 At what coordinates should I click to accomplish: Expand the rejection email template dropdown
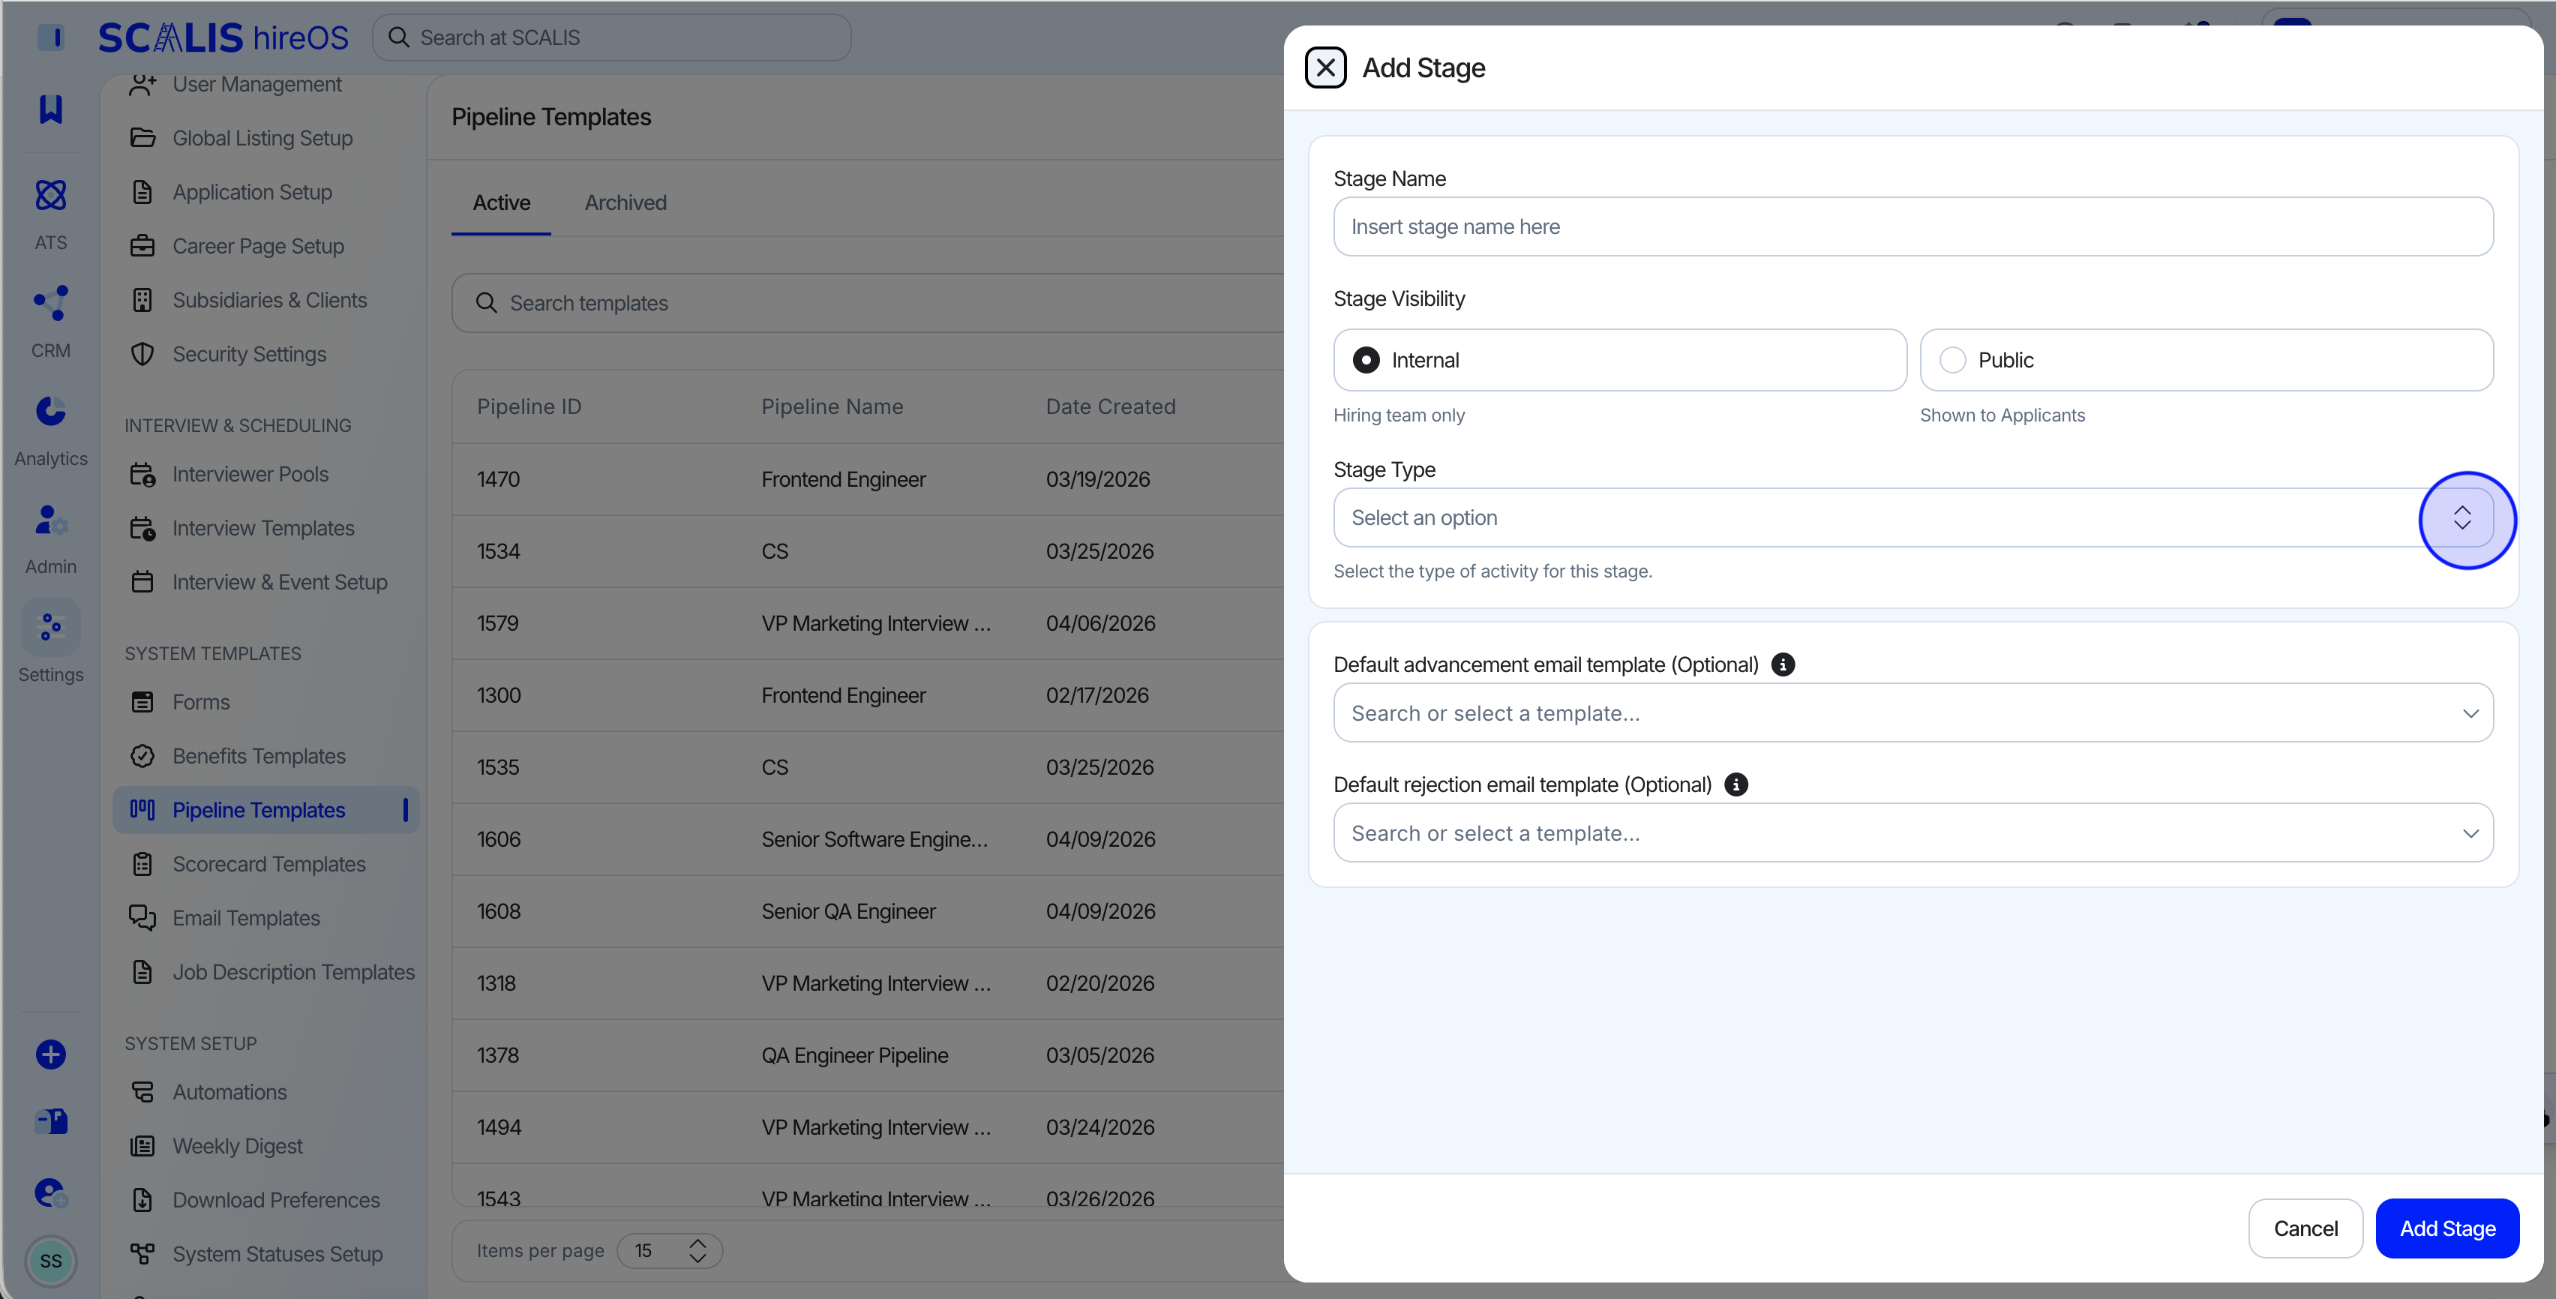2470,833
